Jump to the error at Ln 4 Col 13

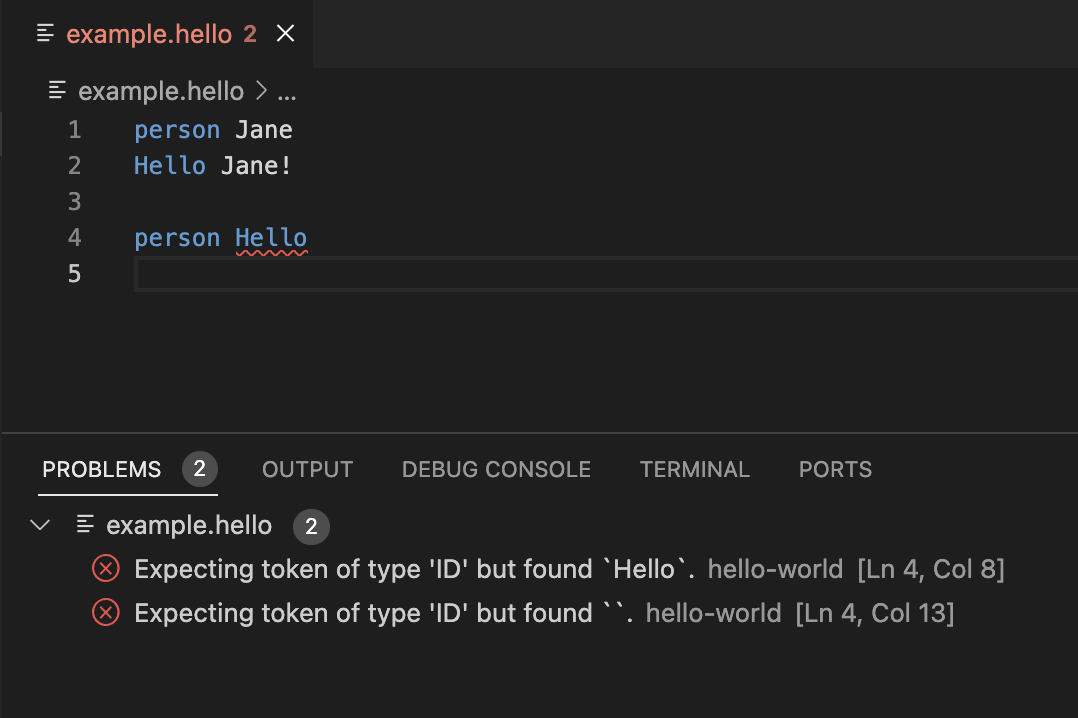pyautogui.click(x=875, y=612)
